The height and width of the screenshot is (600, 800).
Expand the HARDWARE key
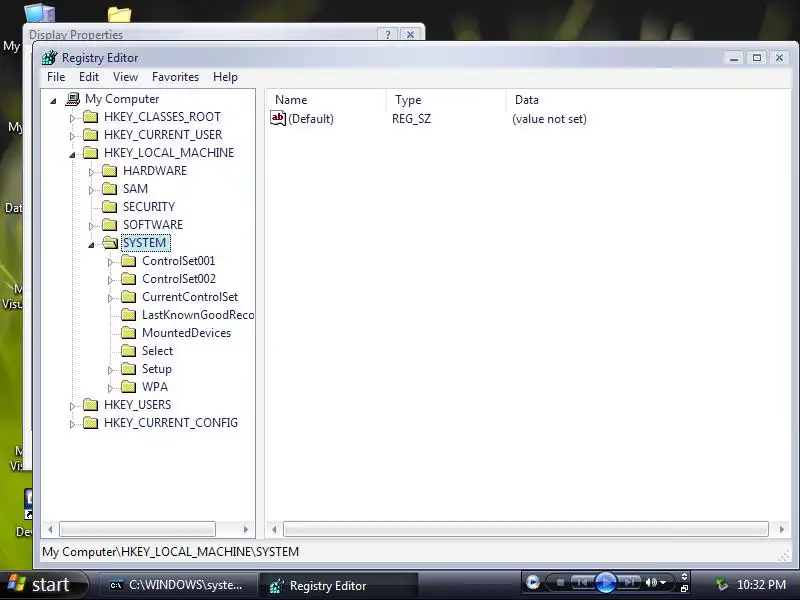[x=91, y=172]
